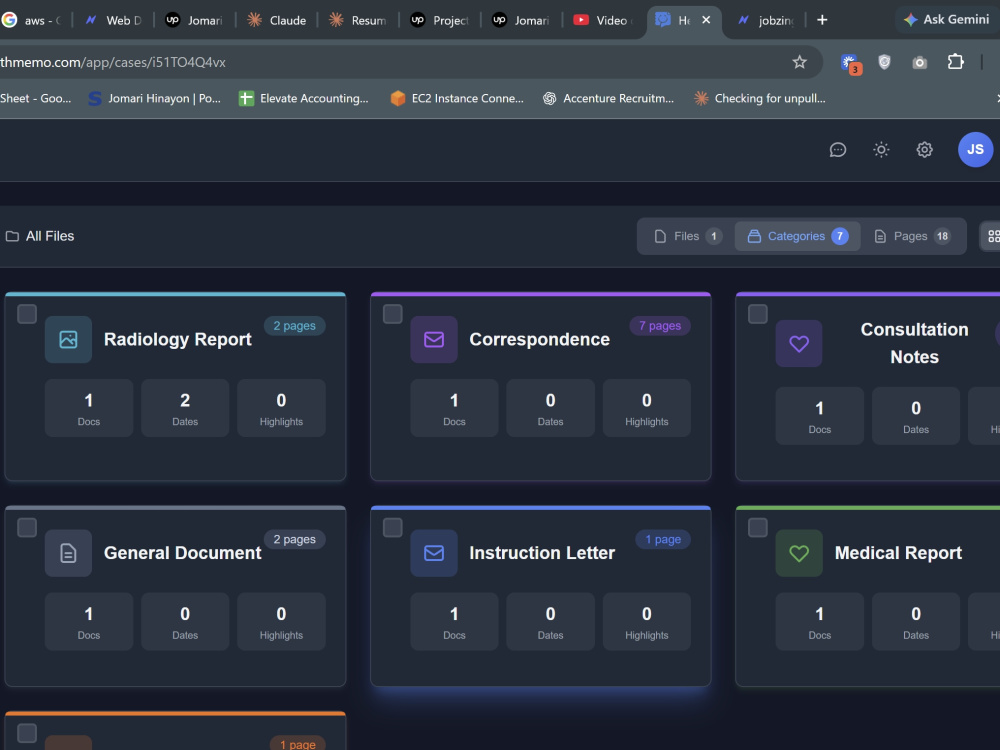Open Elevate Accounting bookmark
The width and height of the screenshot is (1000, 750).
coord(304,98)
